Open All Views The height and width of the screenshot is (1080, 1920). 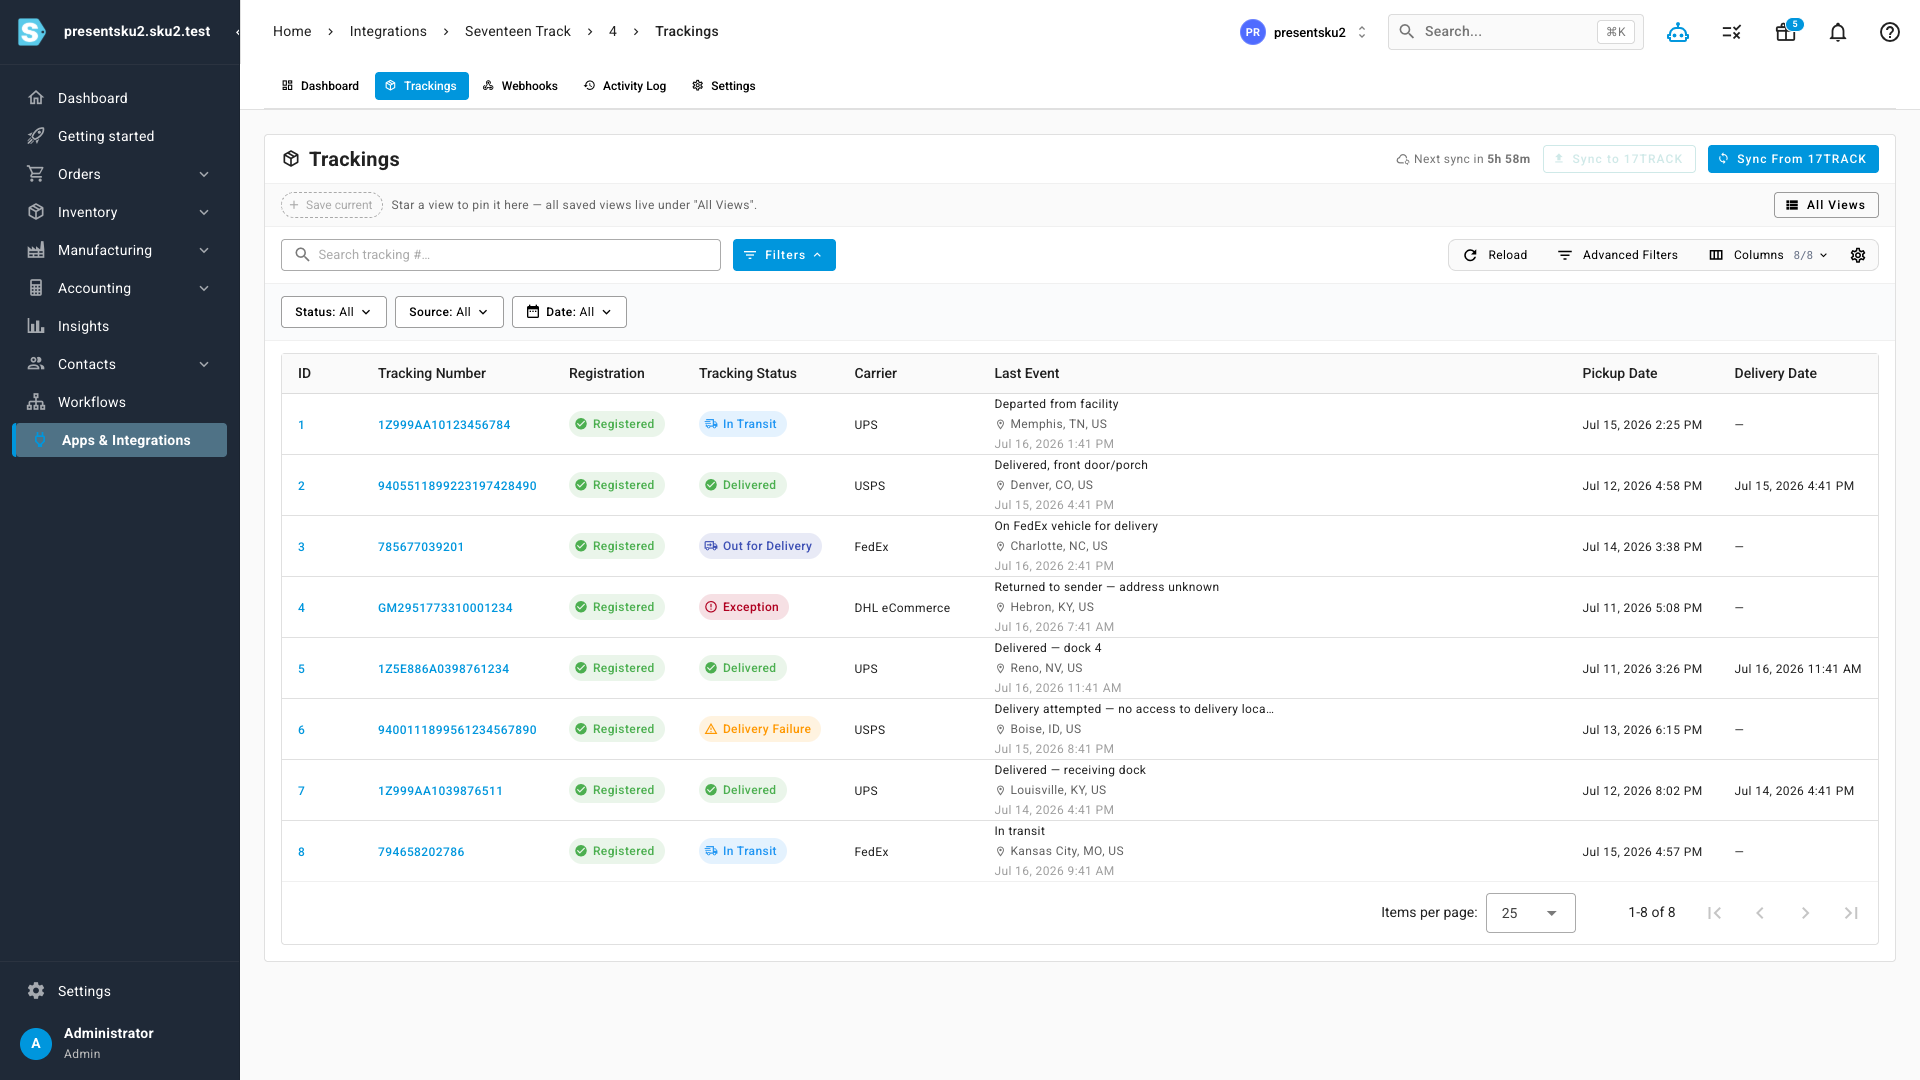click(1826, 205)
